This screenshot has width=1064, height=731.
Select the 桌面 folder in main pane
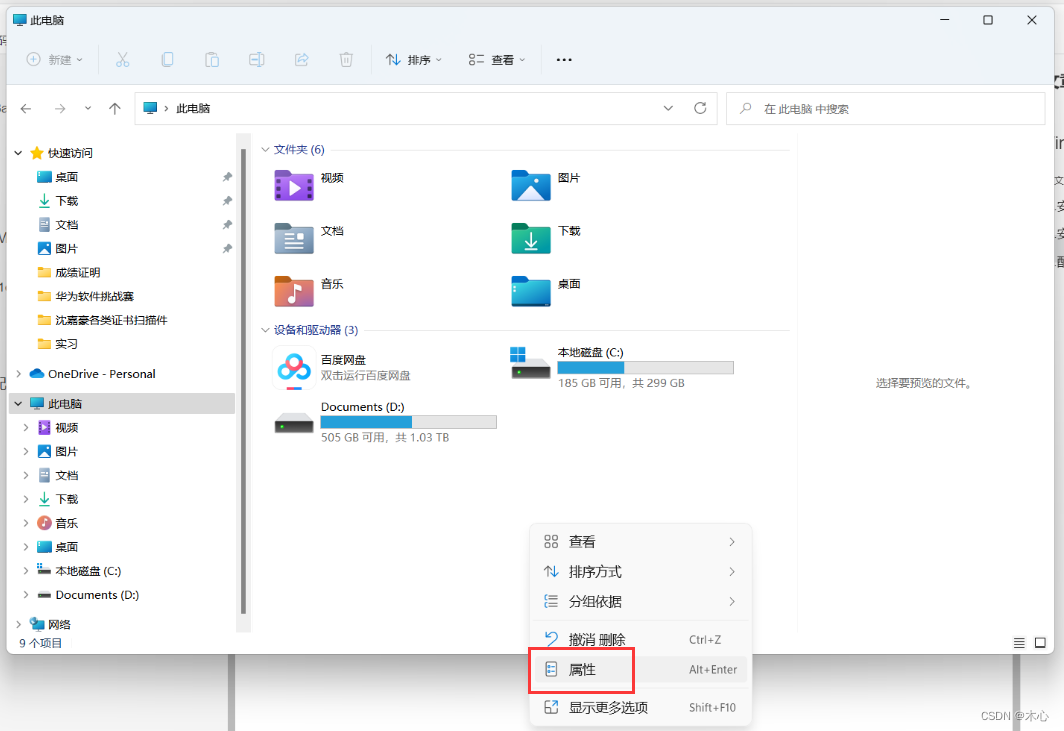tap(531, 291)
